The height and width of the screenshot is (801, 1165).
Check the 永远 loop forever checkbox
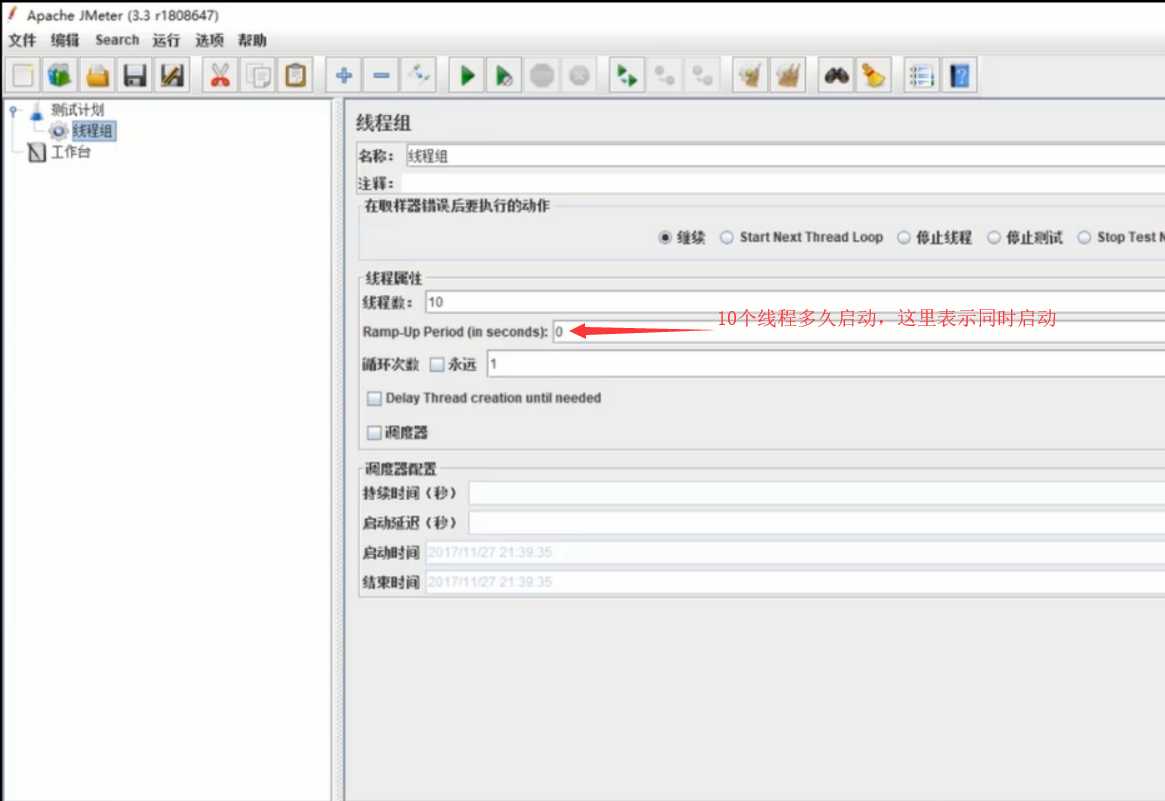[x=437, y=364]
